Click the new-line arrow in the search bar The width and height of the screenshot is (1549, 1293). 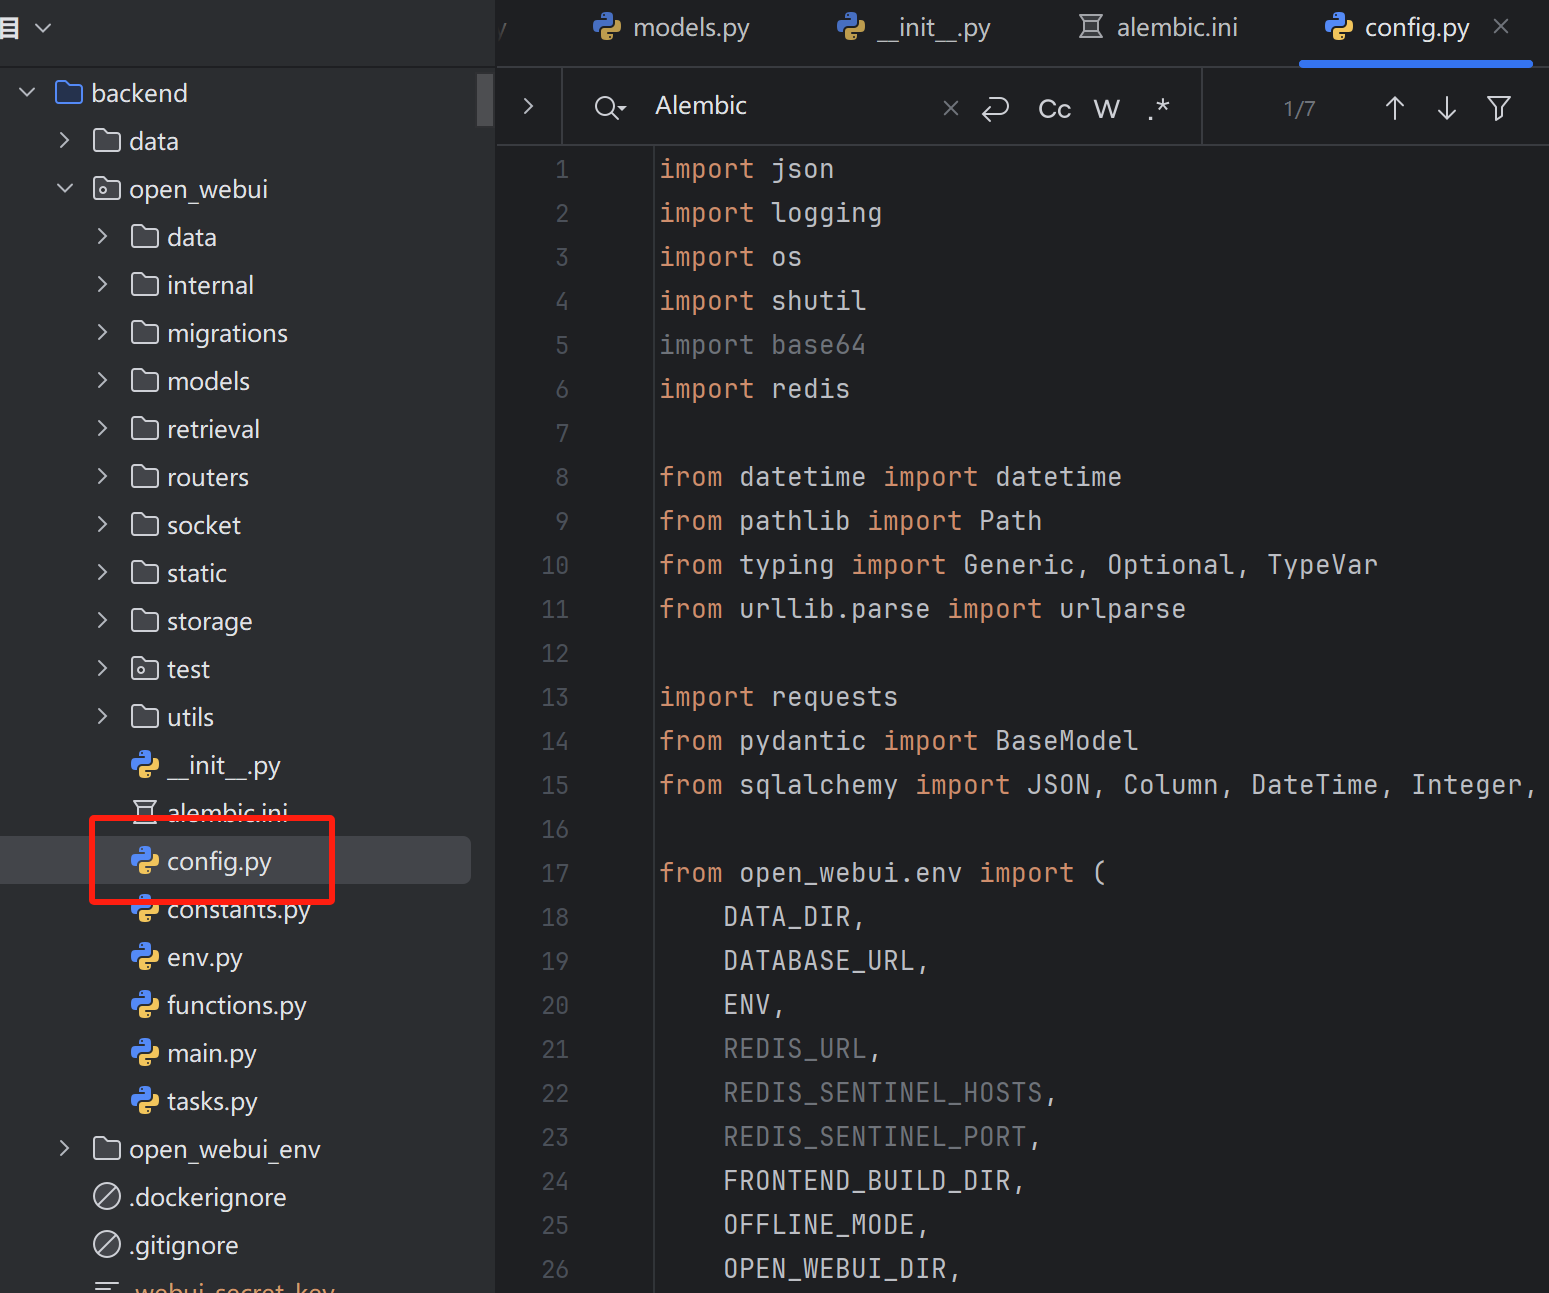[996, 107]
